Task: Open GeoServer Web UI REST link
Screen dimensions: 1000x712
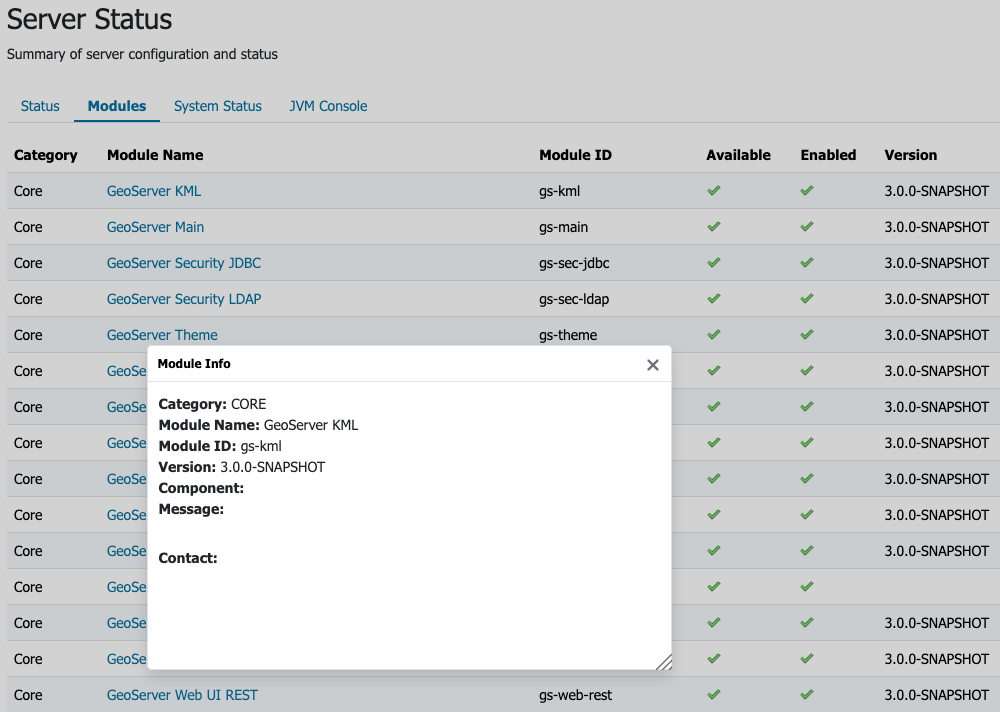Action: (182, 695)
